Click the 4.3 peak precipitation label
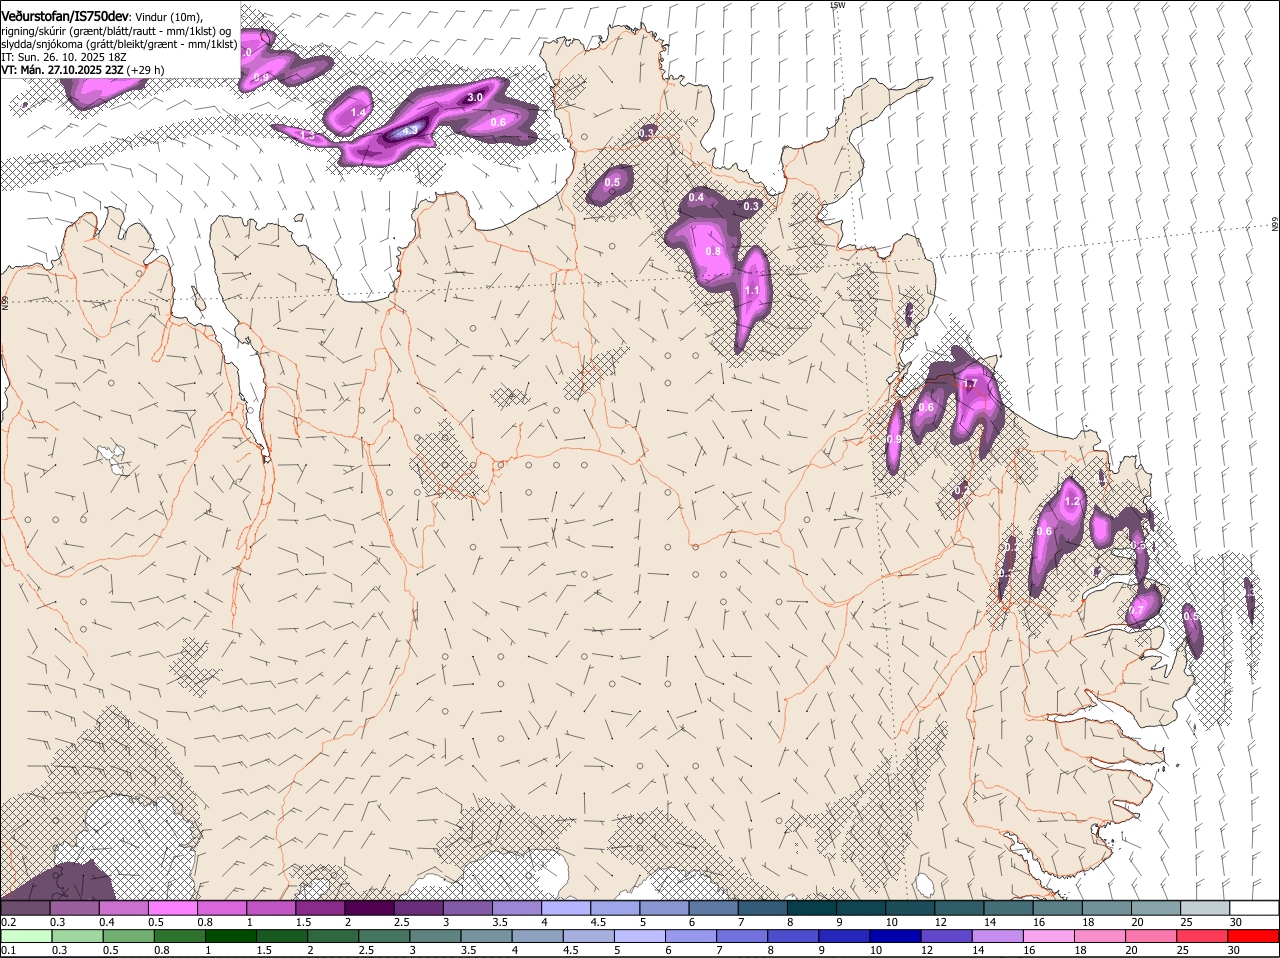The height and width of the screenshot is (958, 1280). tap(409, 130)
